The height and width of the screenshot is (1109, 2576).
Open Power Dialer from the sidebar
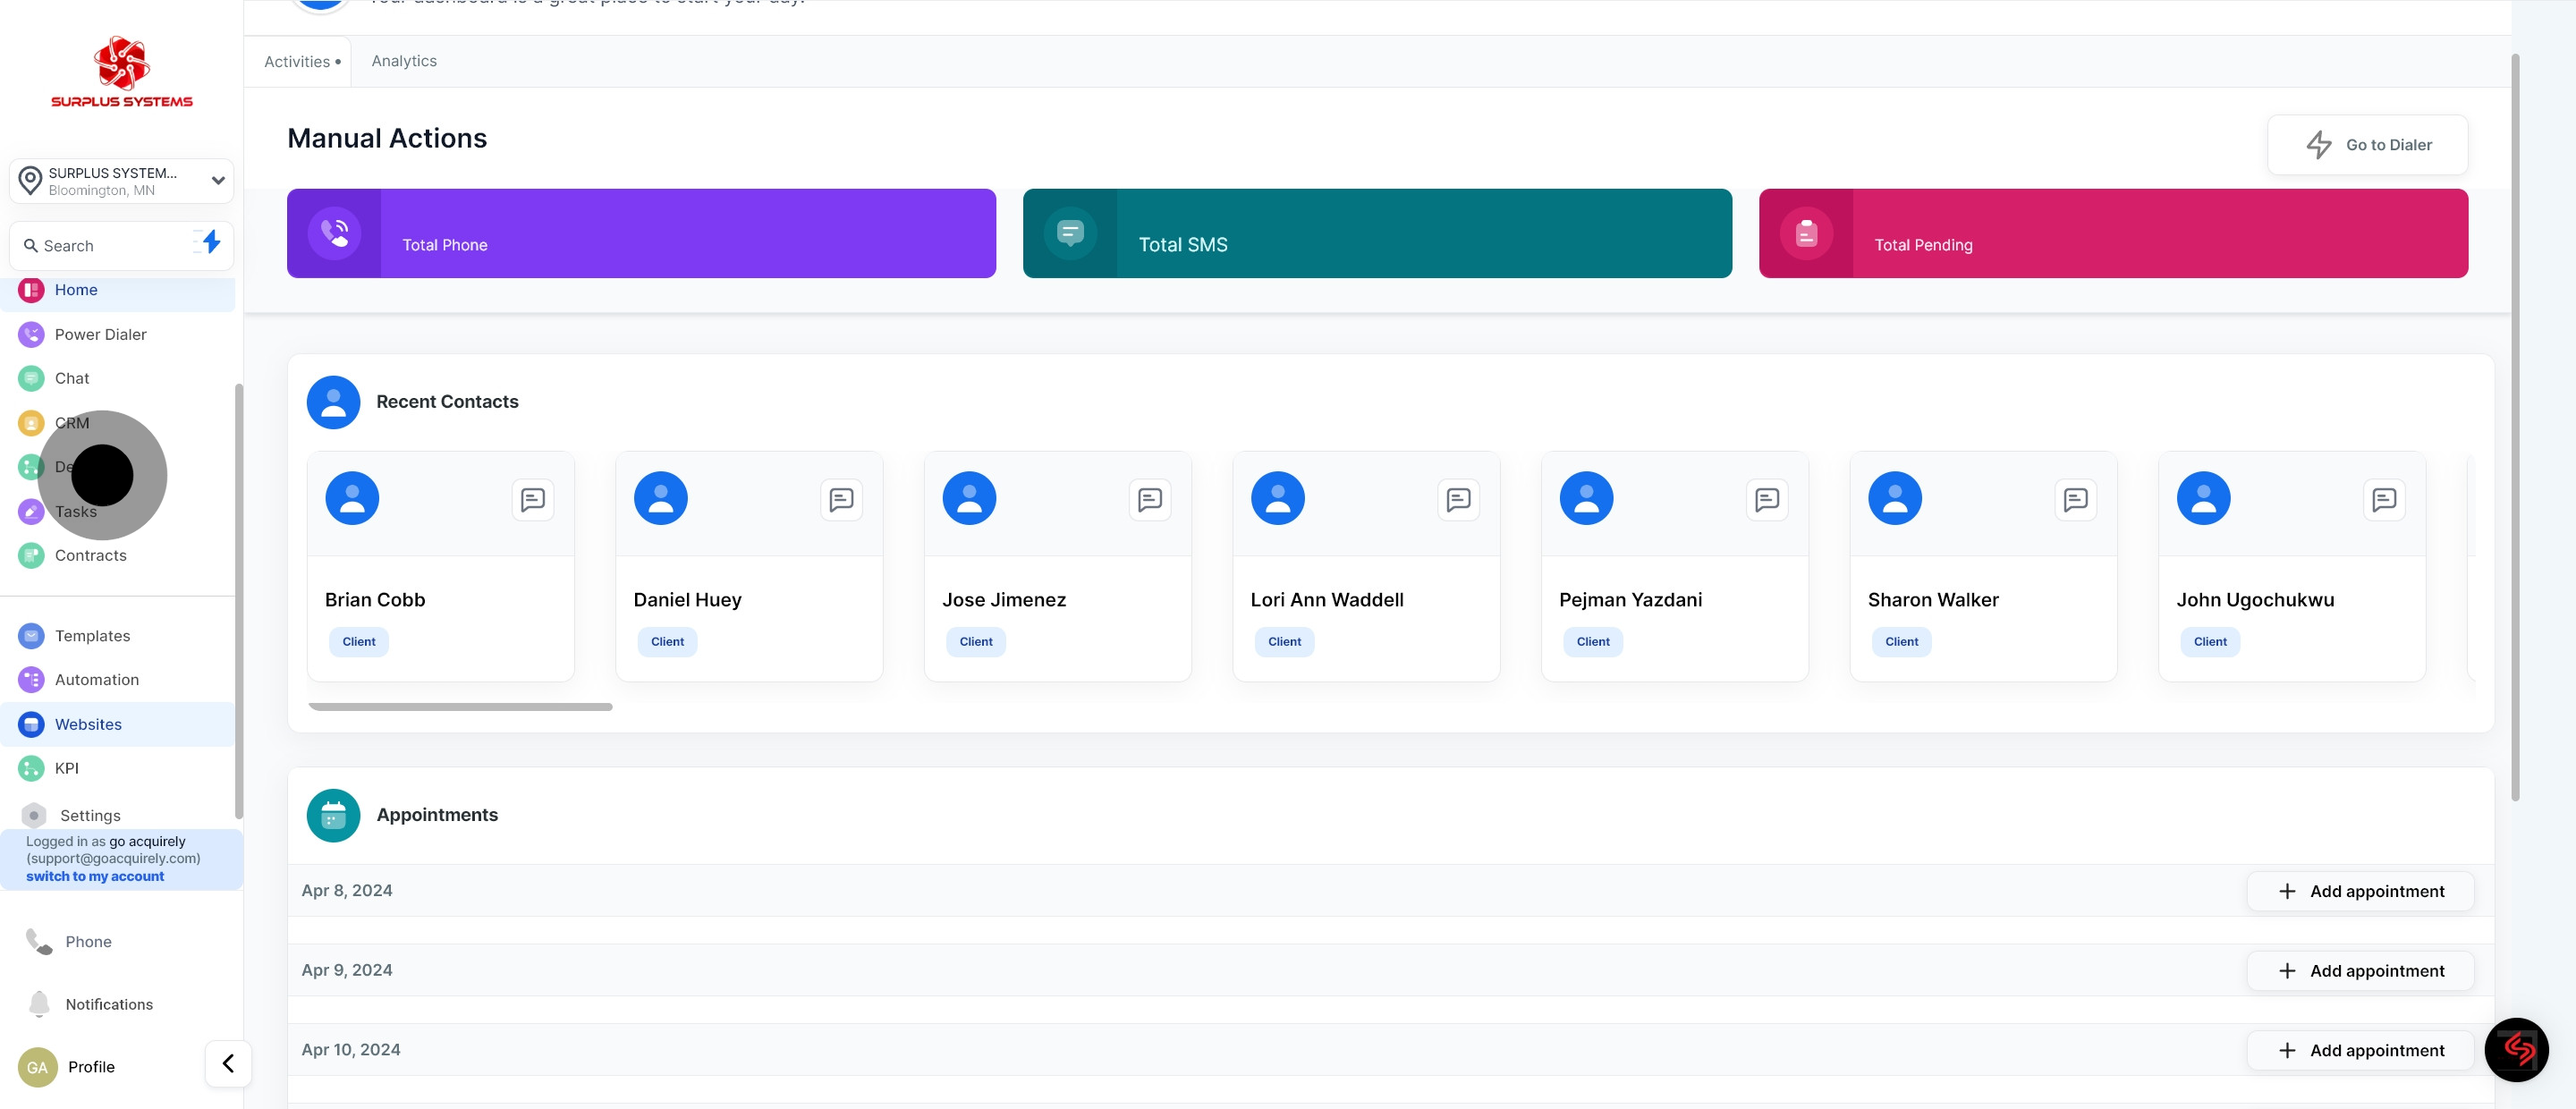pyautogui.click(x=100, y=334)
